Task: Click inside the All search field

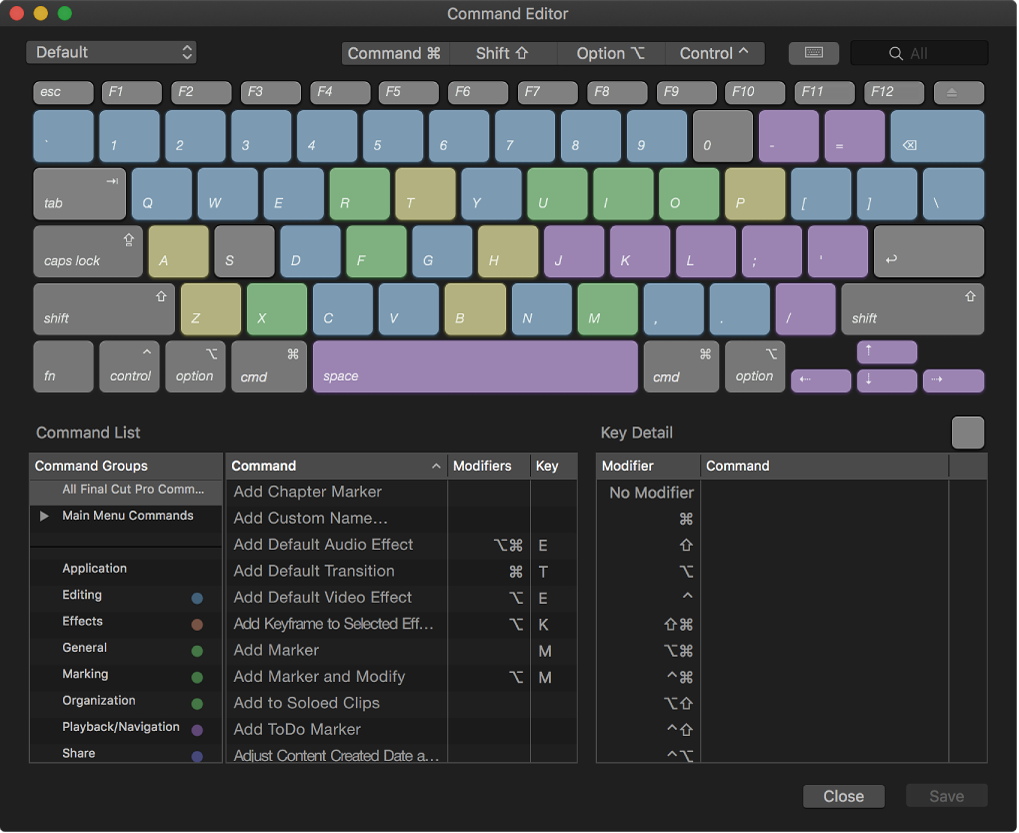Action: (925, 53)
